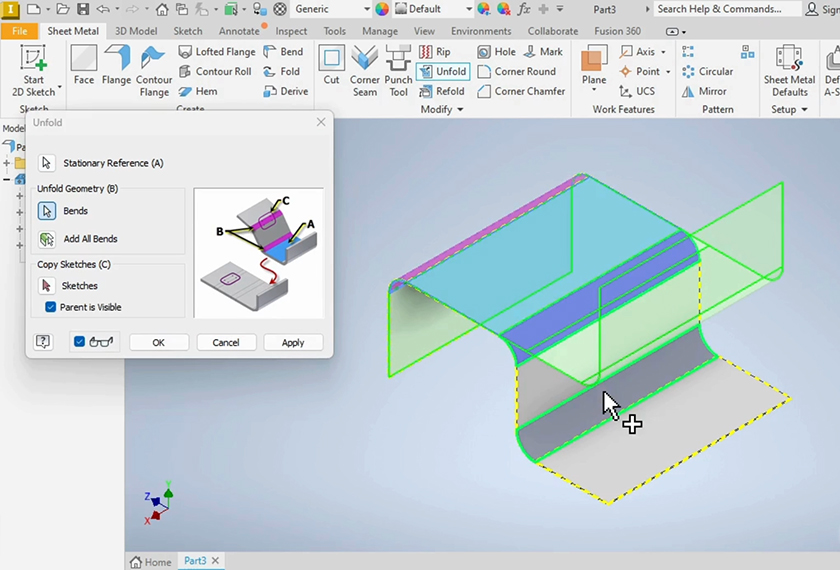Viewport: 840px width, 570px height.
Task: Uncheck the Parent is Visible checkbox
Action: 51,307
